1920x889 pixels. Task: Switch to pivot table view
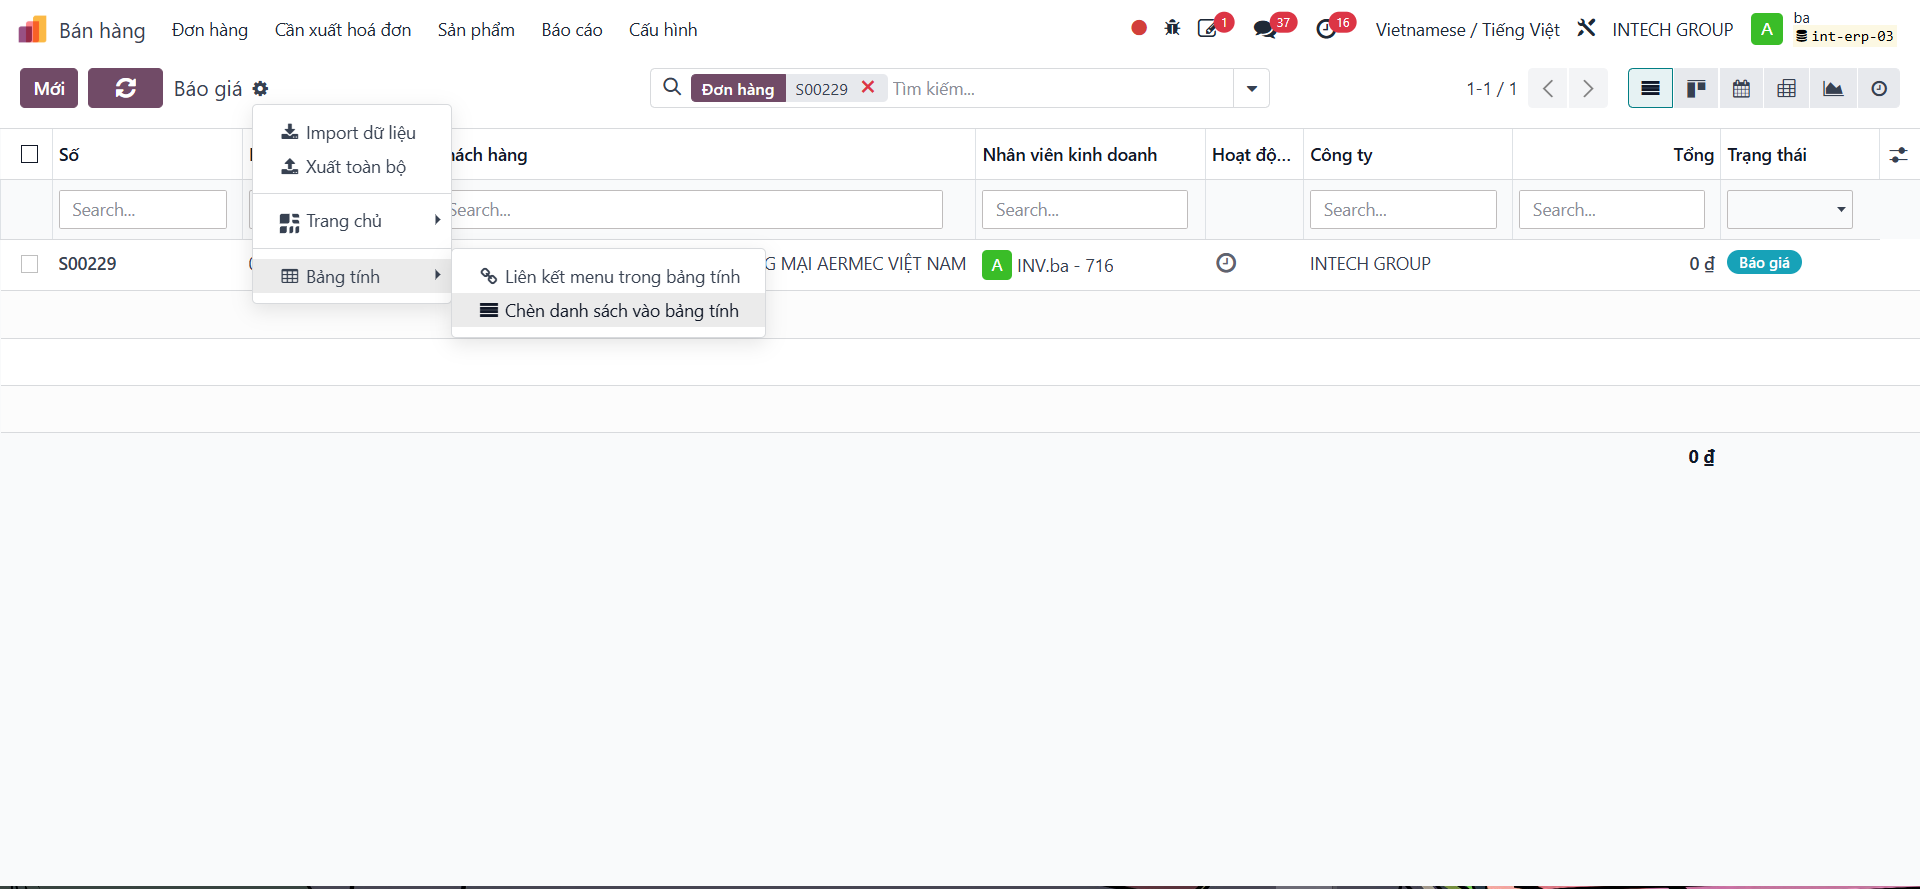[x=1787, y=88]
